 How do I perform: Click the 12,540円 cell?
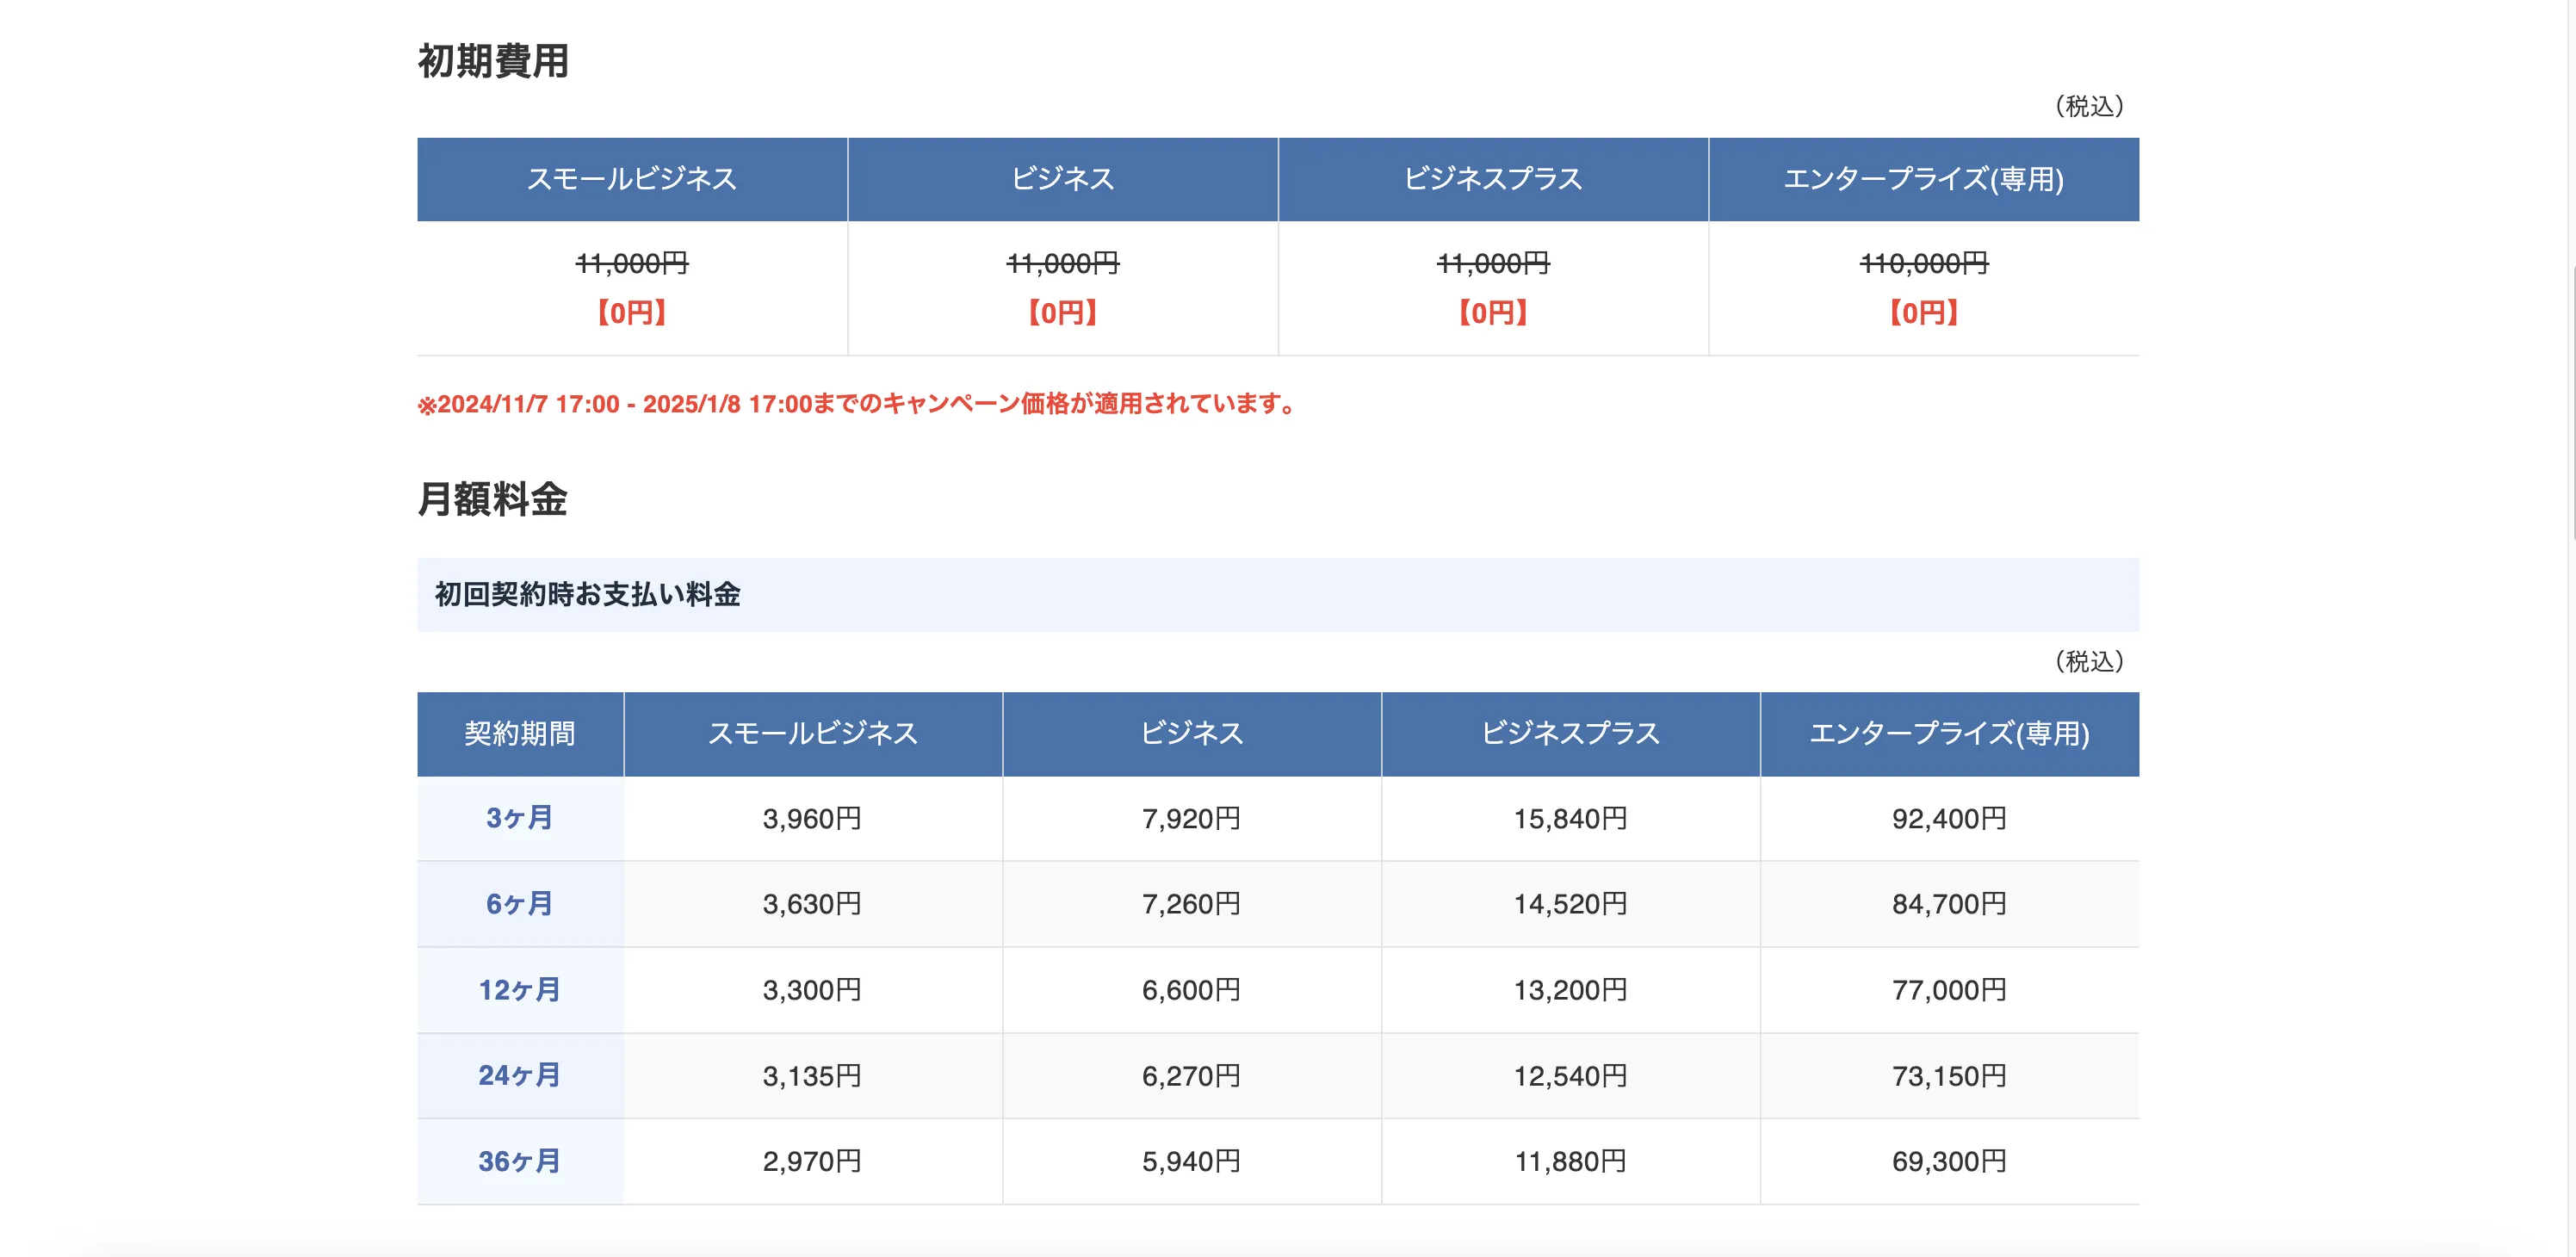coord(1571,1076)
